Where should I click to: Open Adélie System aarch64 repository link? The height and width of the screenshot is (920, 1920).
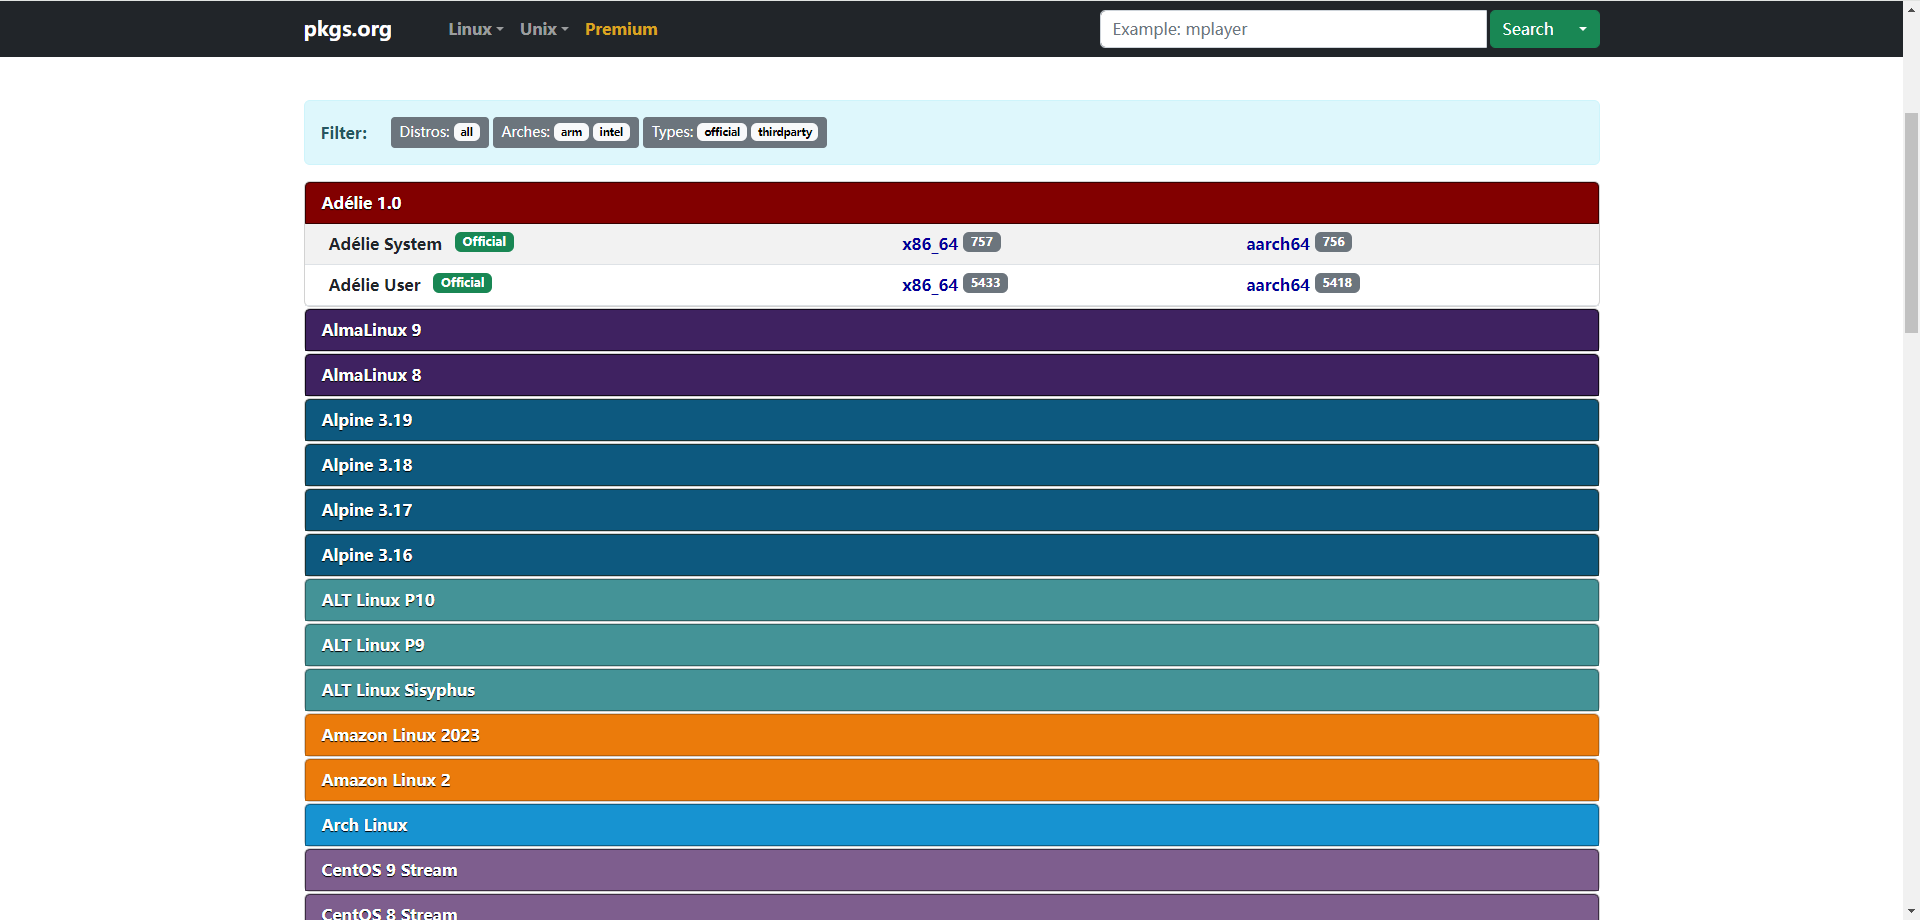point(1277,244)
